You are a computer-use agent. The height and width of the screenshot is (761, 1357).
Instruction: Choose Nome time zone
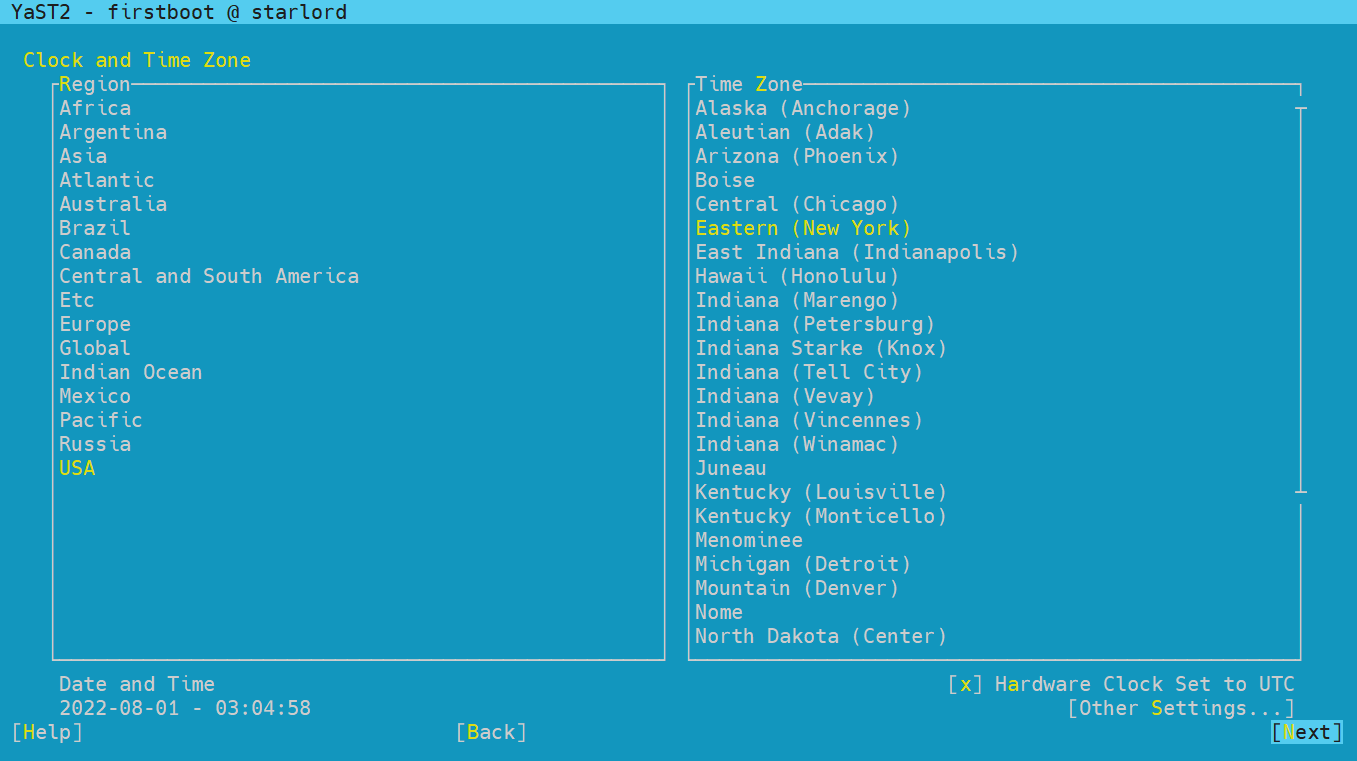point(719,612)
